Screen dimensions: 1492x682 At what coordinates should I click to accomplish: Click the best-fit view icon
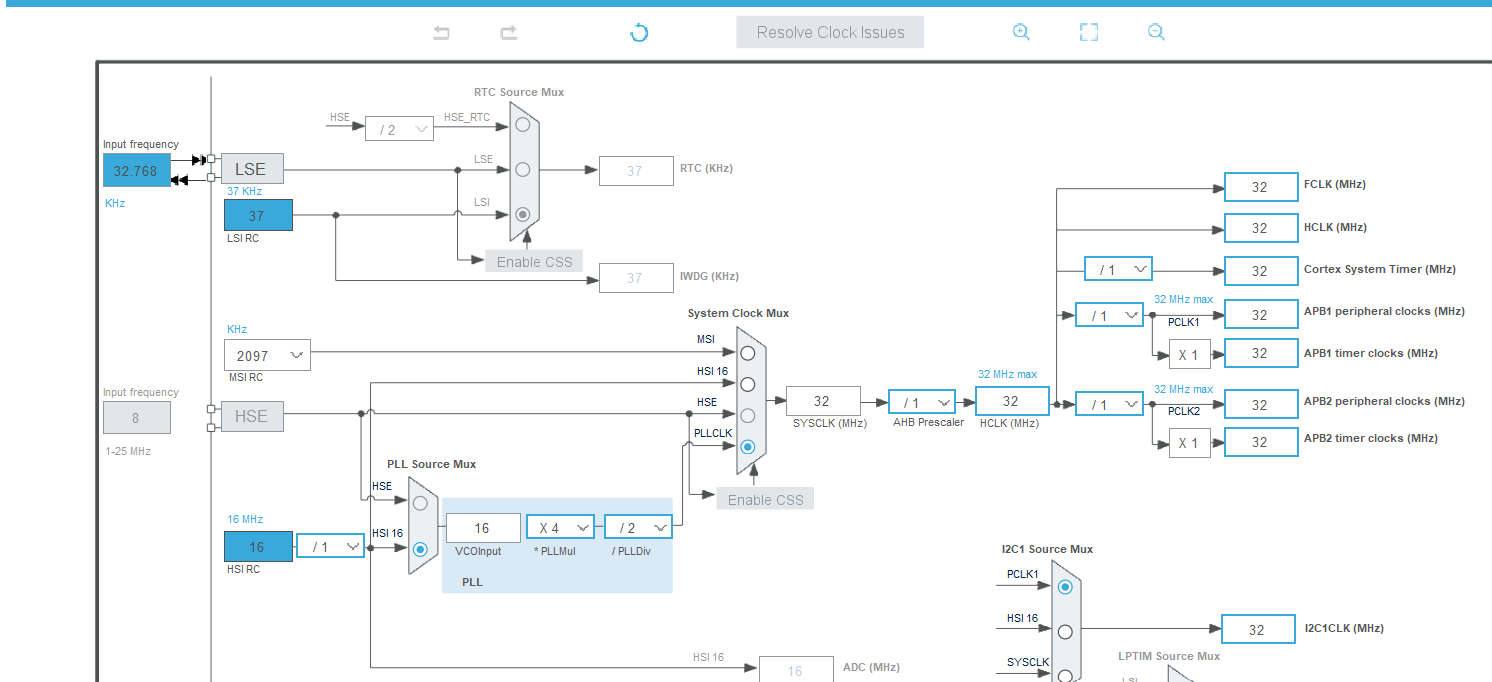[1088, 32]
